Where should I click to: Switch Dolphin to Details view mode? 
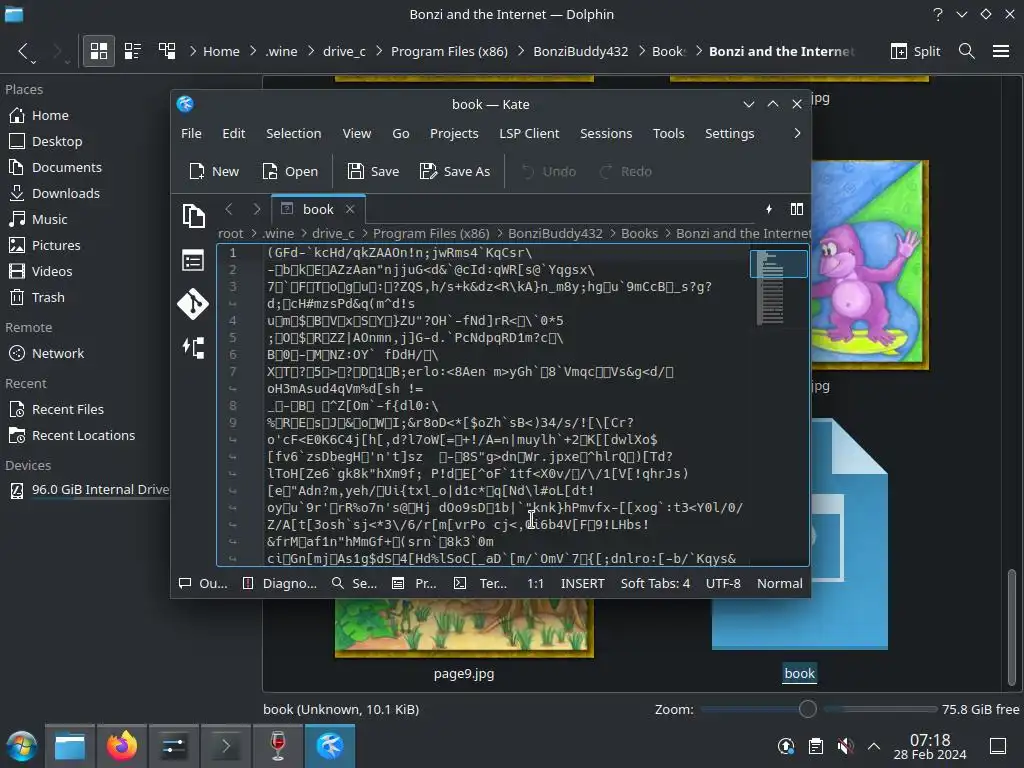[x=167, y=51]
